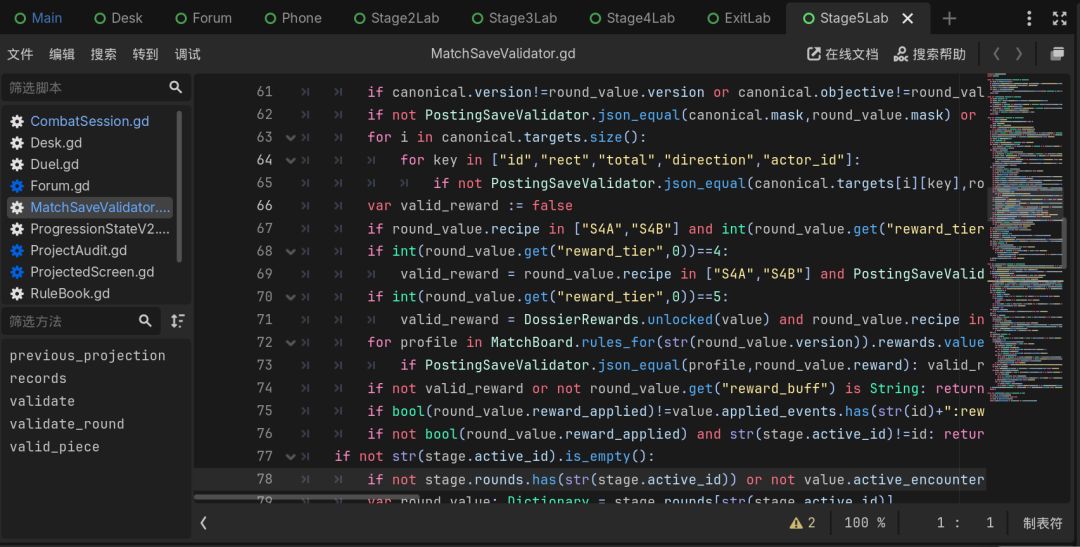Click line number 66 in the gutter

[x=264, y=205]
